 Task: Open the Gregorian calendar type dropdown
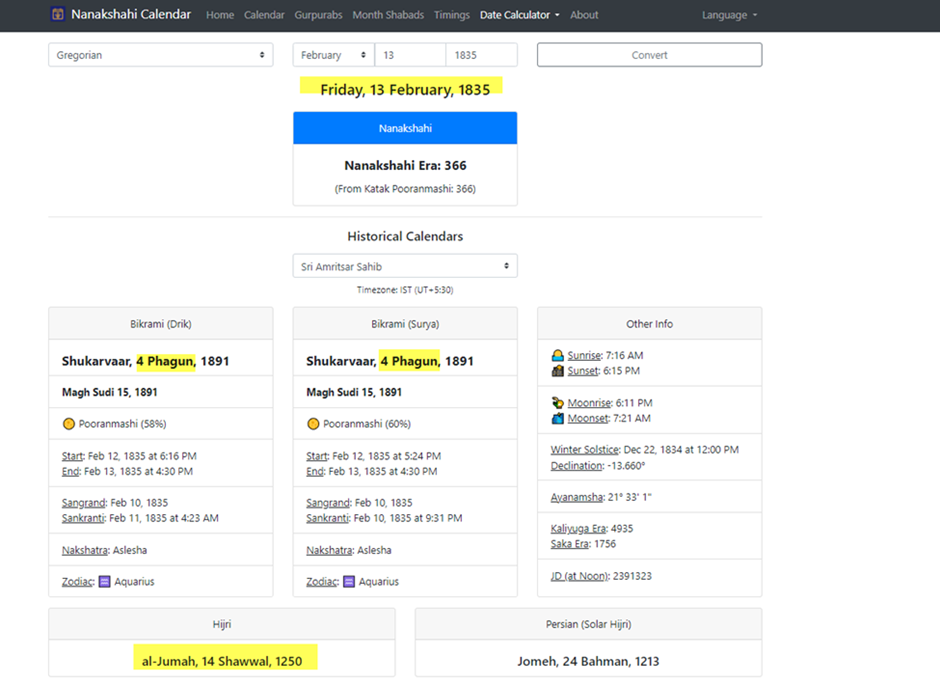[161, 55]
